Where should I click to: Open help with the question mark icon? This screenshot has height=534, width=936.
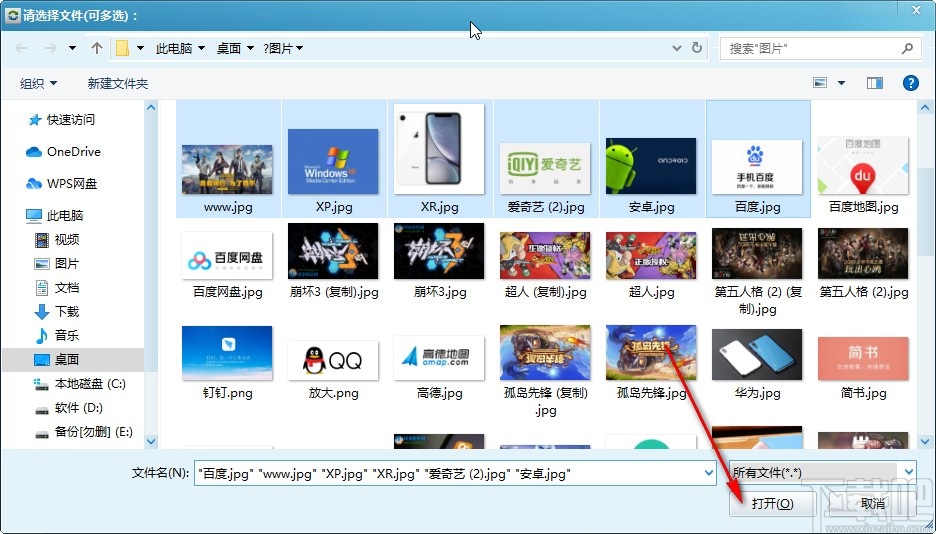pyautogui.click(x=910, y=83)
